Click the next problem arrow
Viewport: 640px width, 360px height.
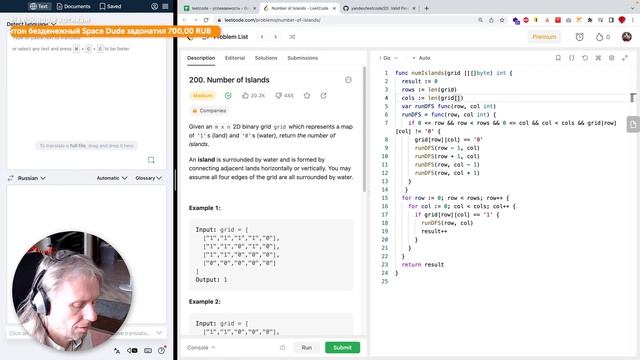276,37
